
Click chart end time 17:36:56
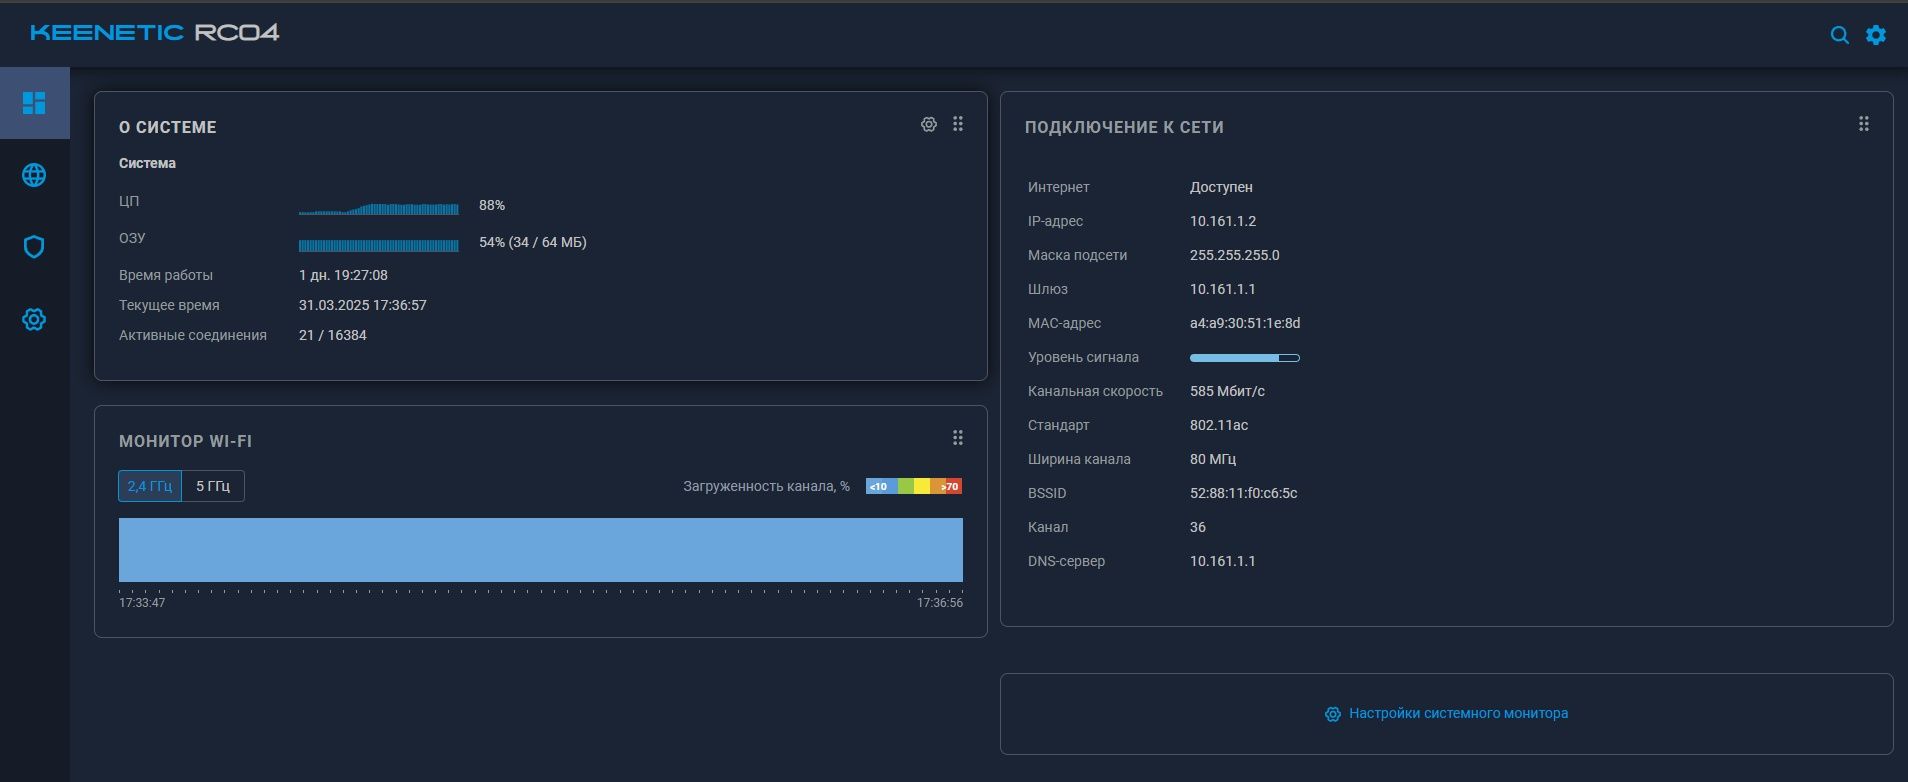pyautogui.click(x=940, y=603)
